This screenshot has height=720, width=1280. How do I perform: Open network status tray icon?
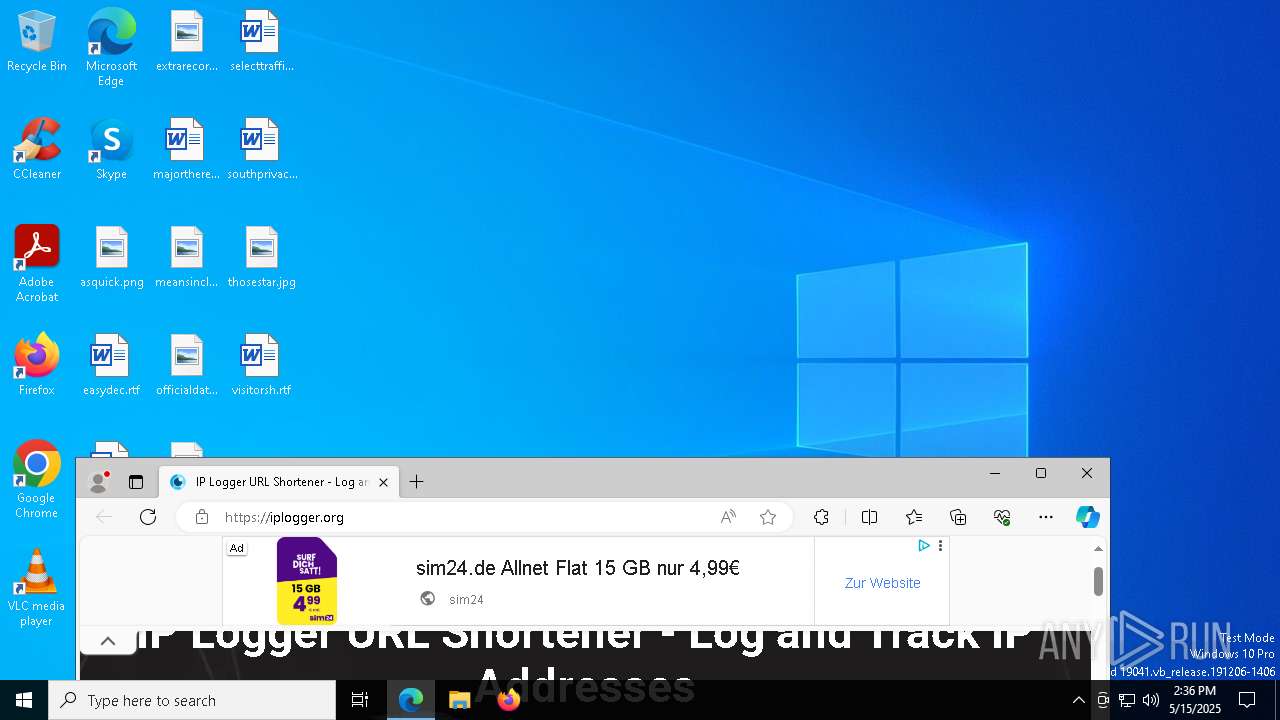(1127, 700)
